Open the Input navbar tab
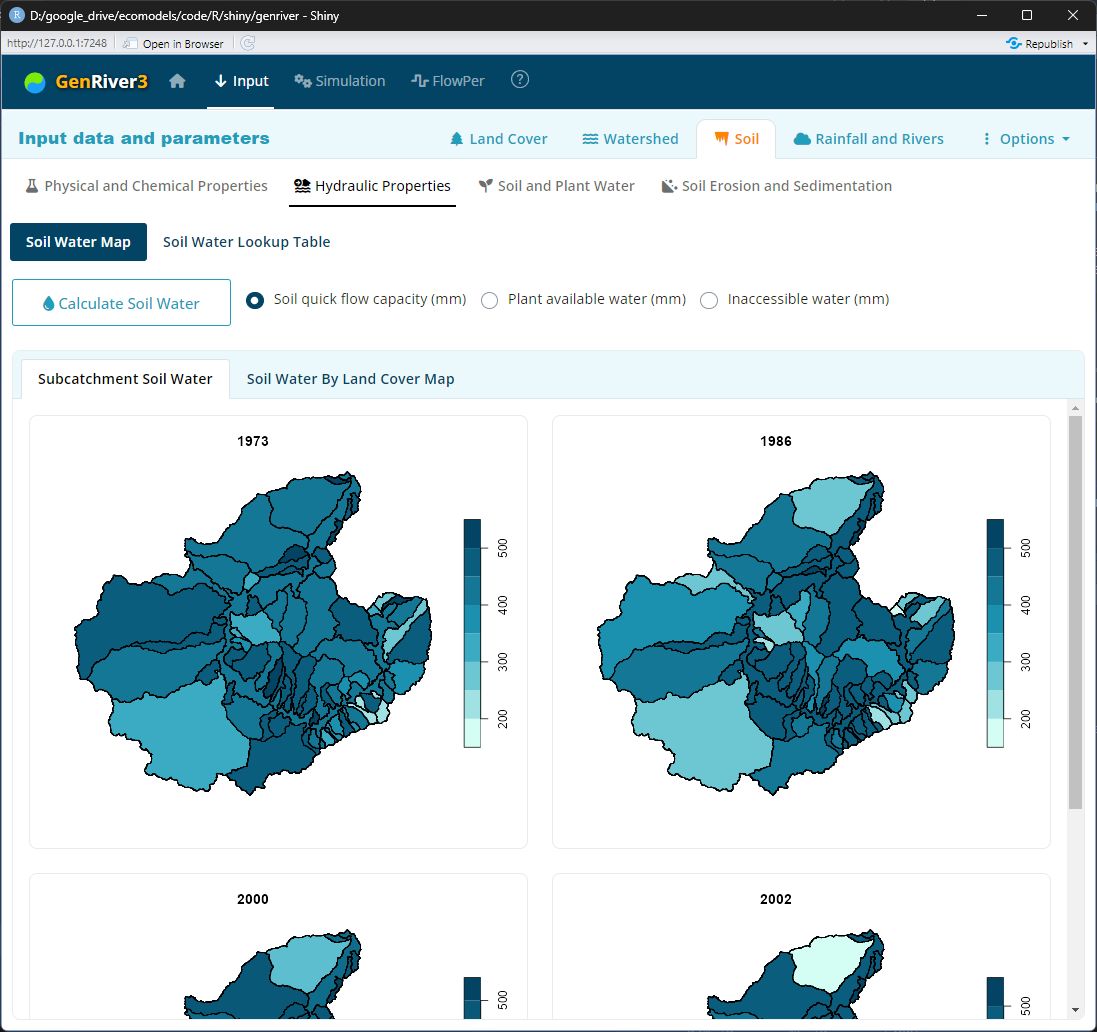1097x1032 pixels. pos(241,81)
